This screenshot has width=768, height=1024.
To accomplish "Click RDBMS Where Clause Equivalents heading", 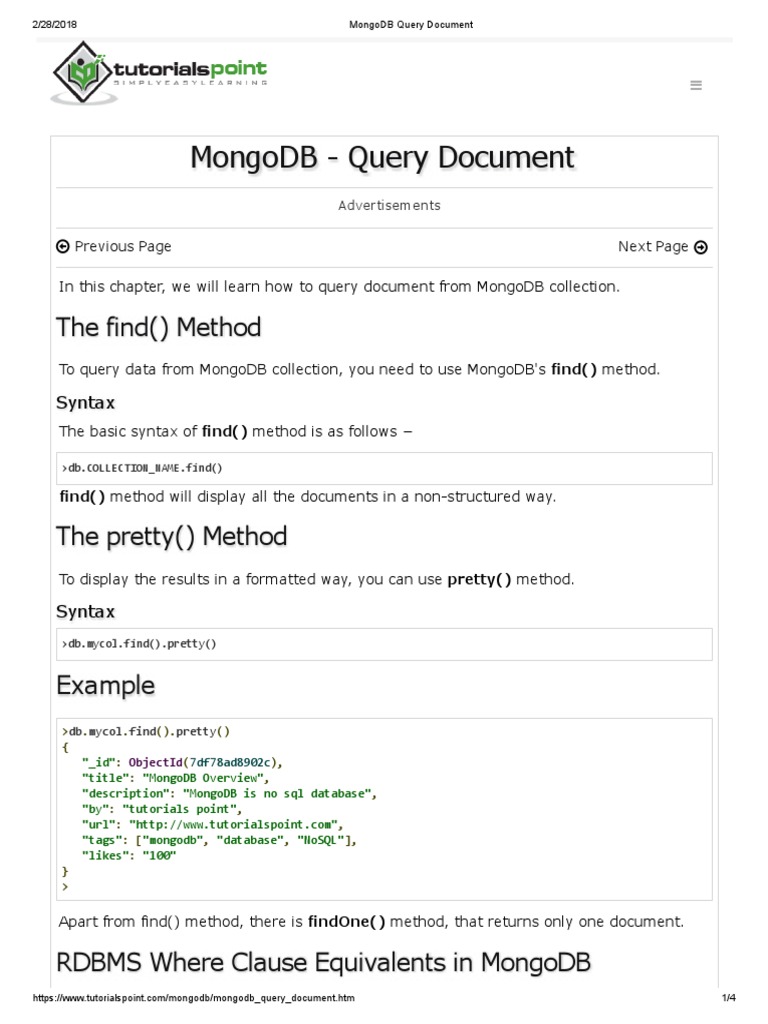I will (x=323, y=962).
